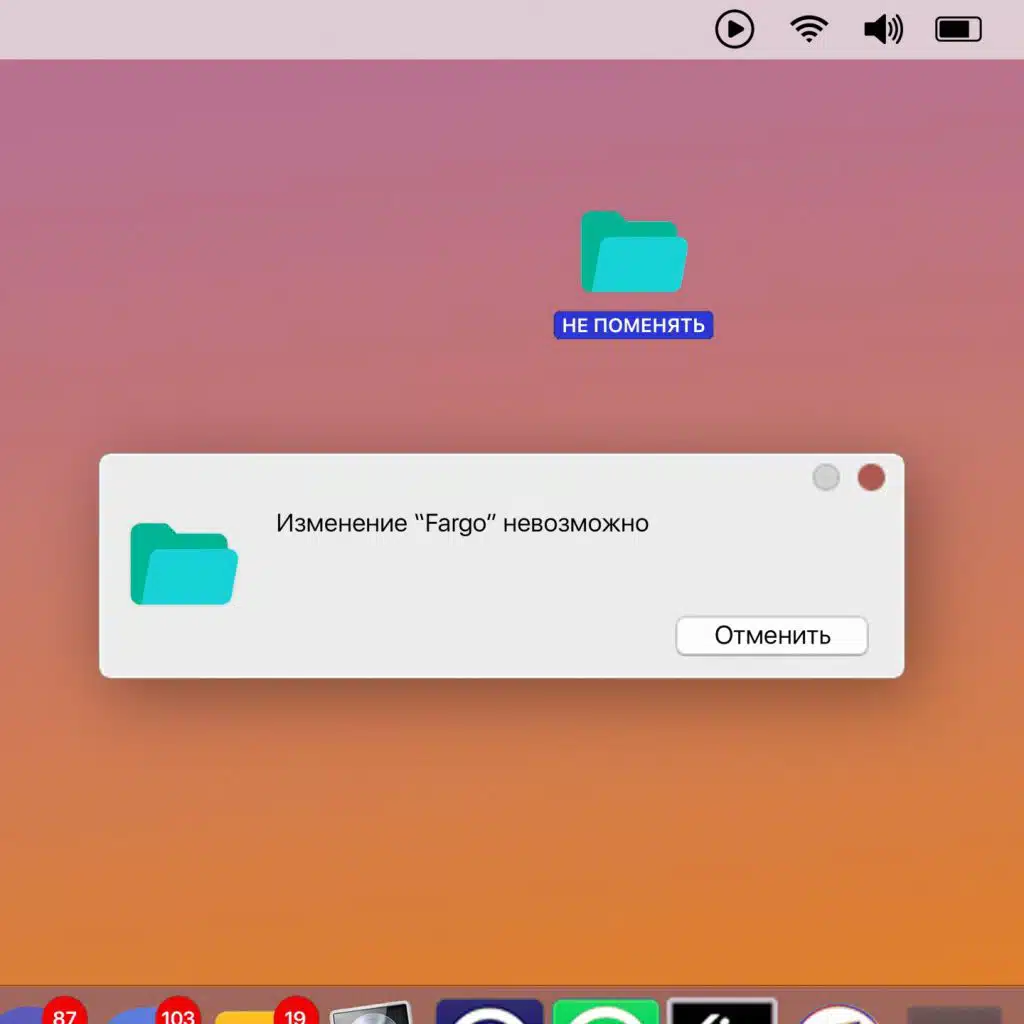
Task: Select the teal folder on the desktop
Action: [x=634, y=252]
